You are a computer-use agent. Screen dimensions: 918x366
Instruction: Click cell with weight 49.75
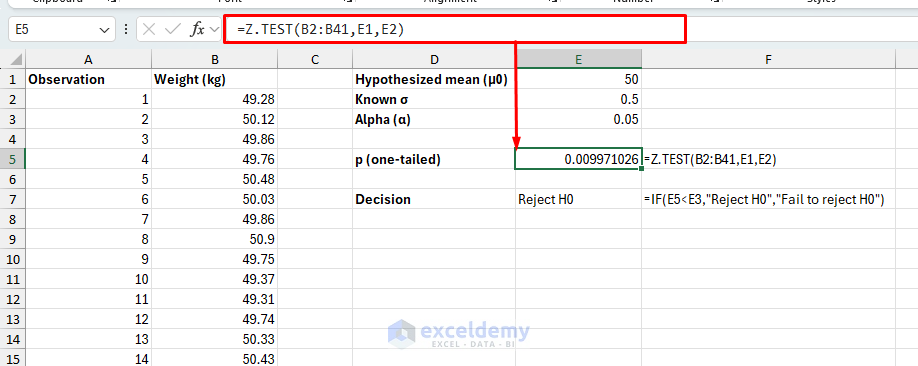click(x=215, y=259)
